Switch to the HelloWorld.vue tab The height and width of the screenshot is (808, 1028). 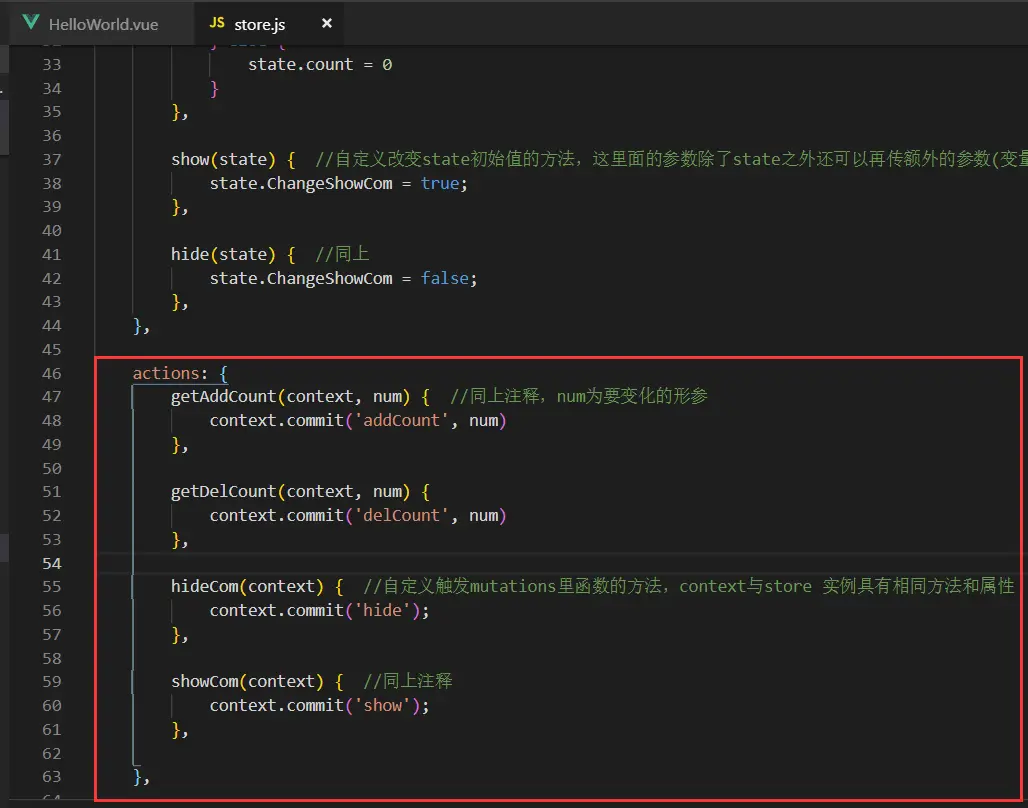(102, 24)
